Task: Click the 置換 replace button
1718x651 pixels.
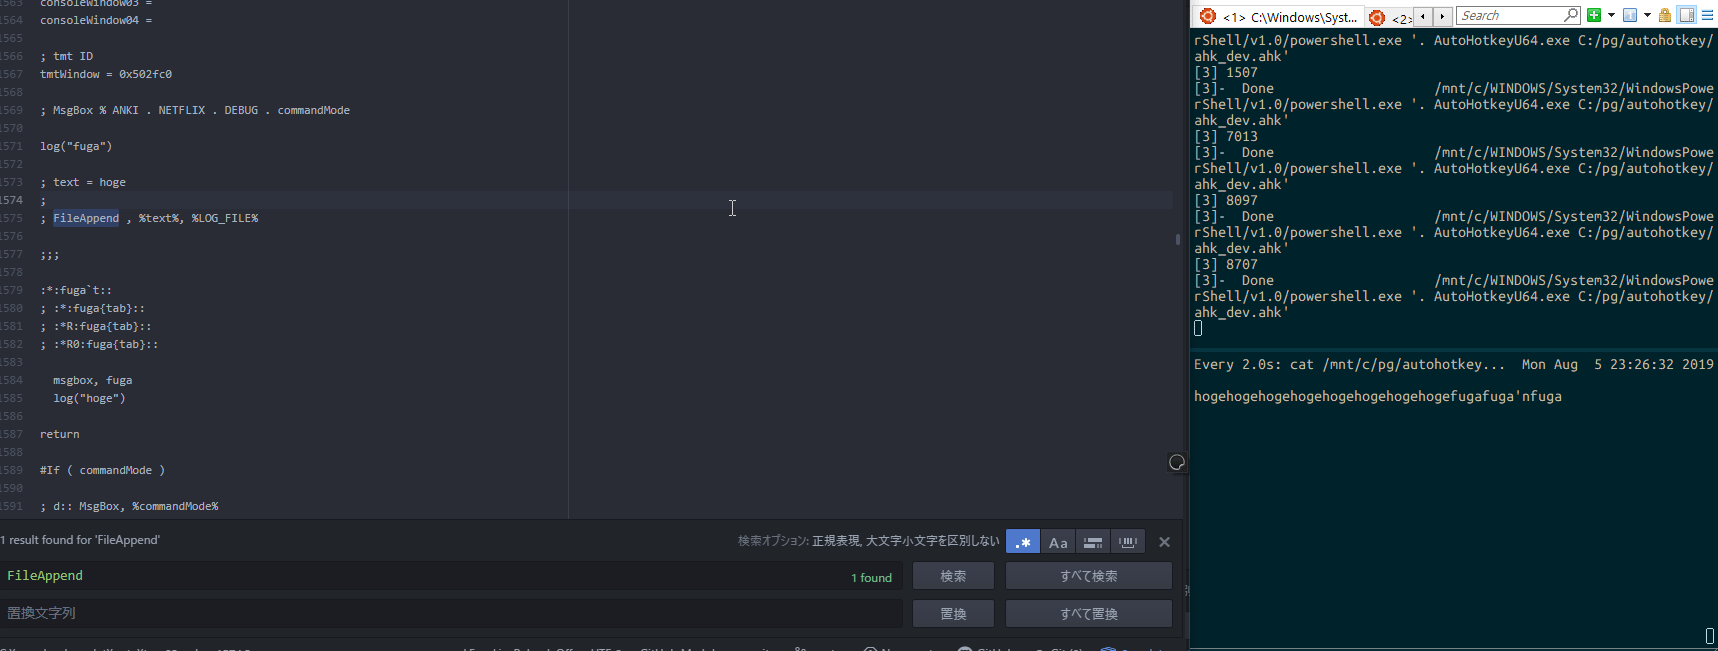Action: click(x=952, y=613)
